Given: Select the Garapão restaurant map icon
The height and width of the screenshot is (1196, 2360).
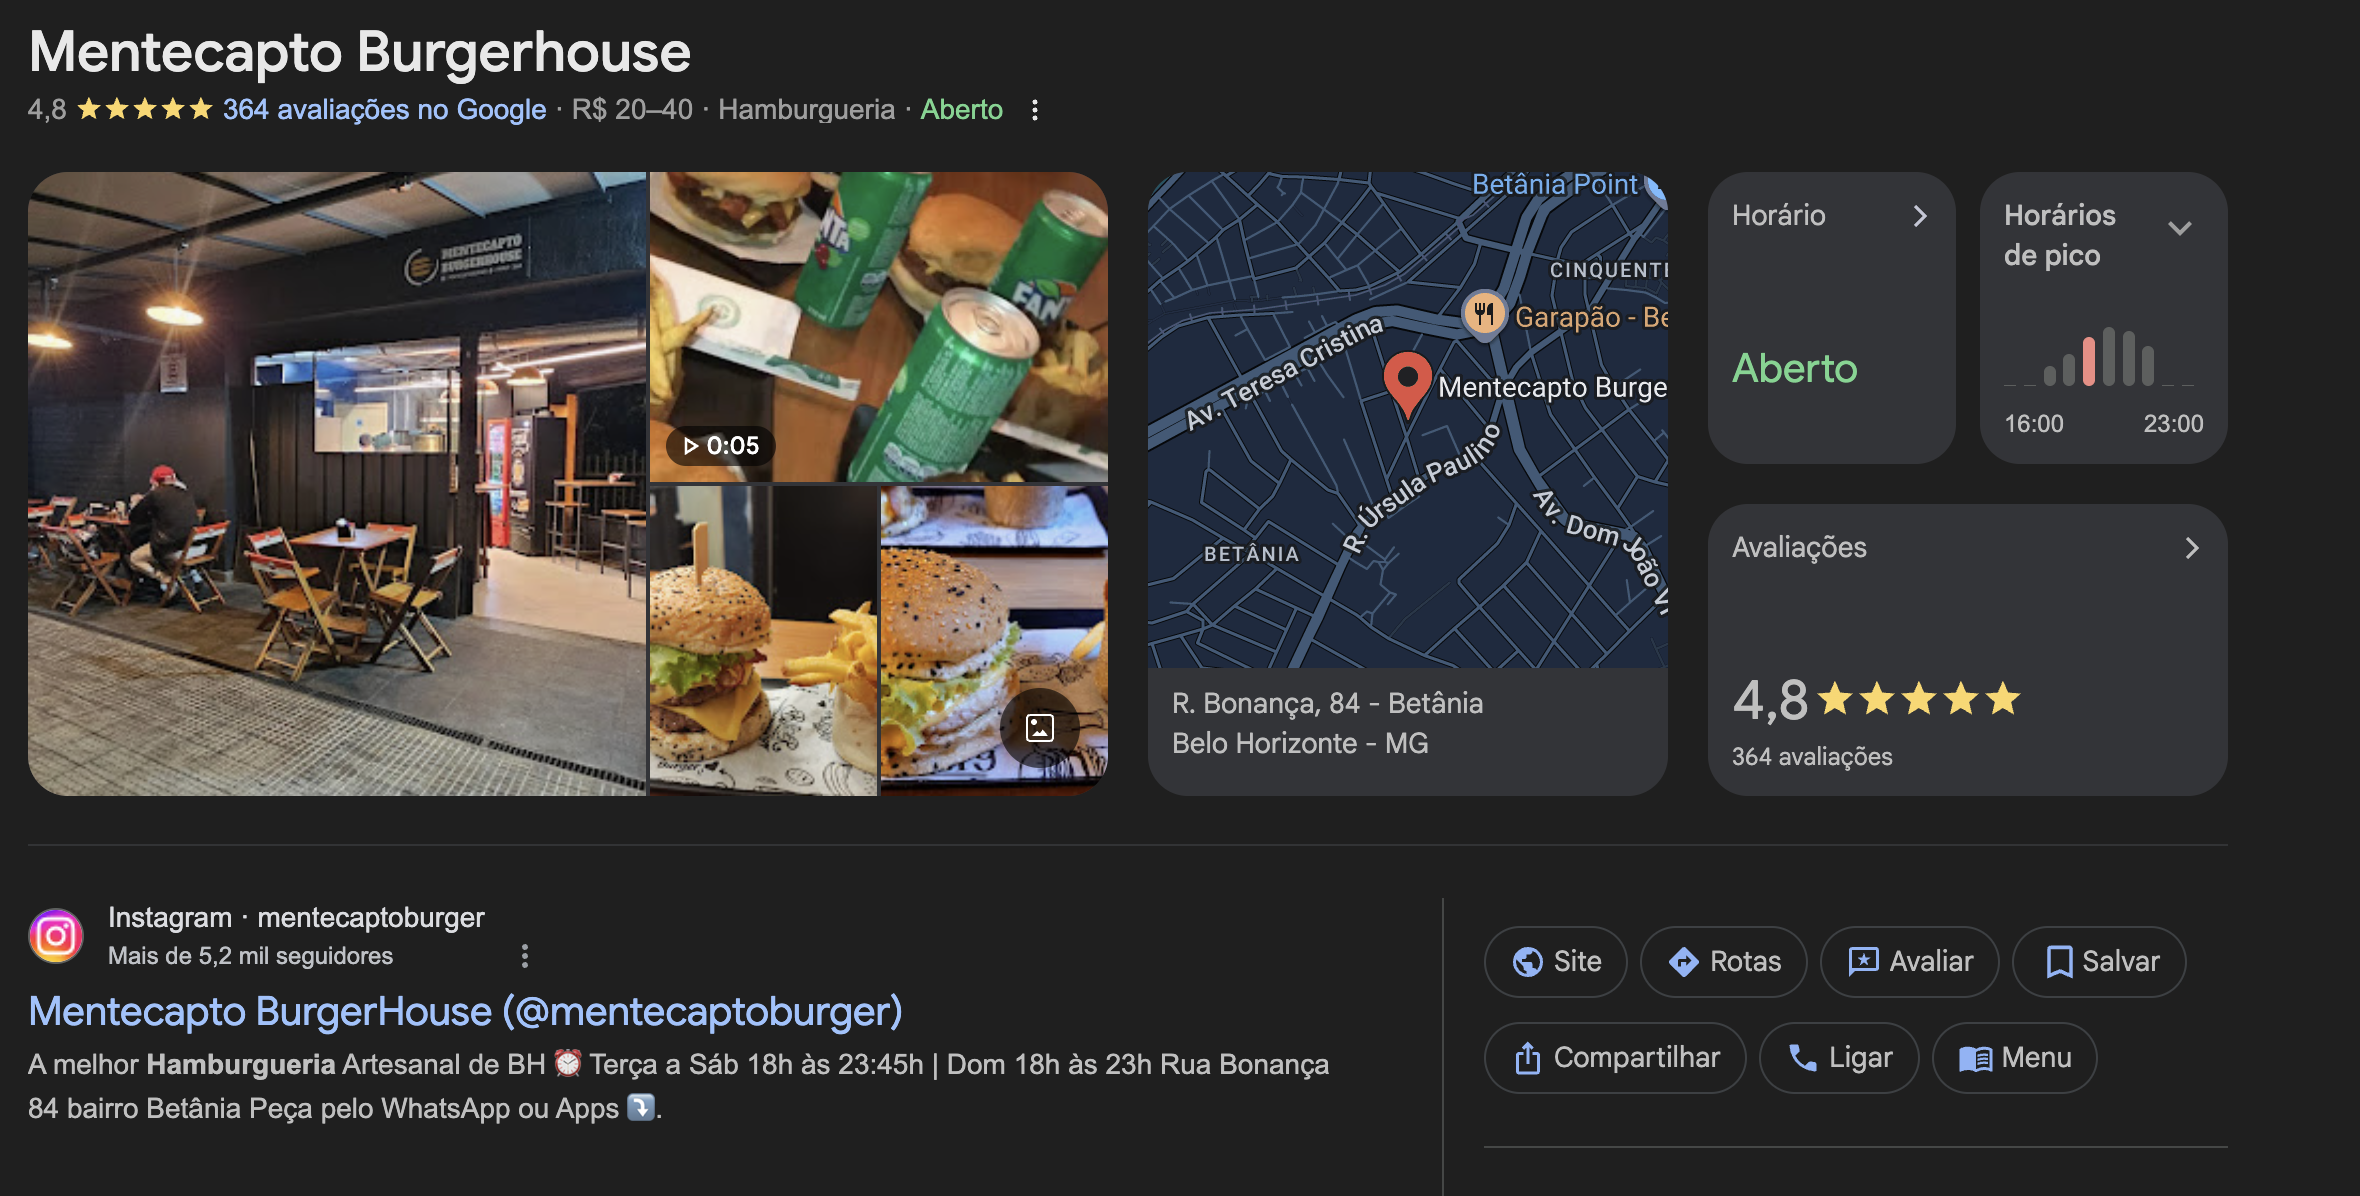Looking at the screenshot, I should (1484, 314).
